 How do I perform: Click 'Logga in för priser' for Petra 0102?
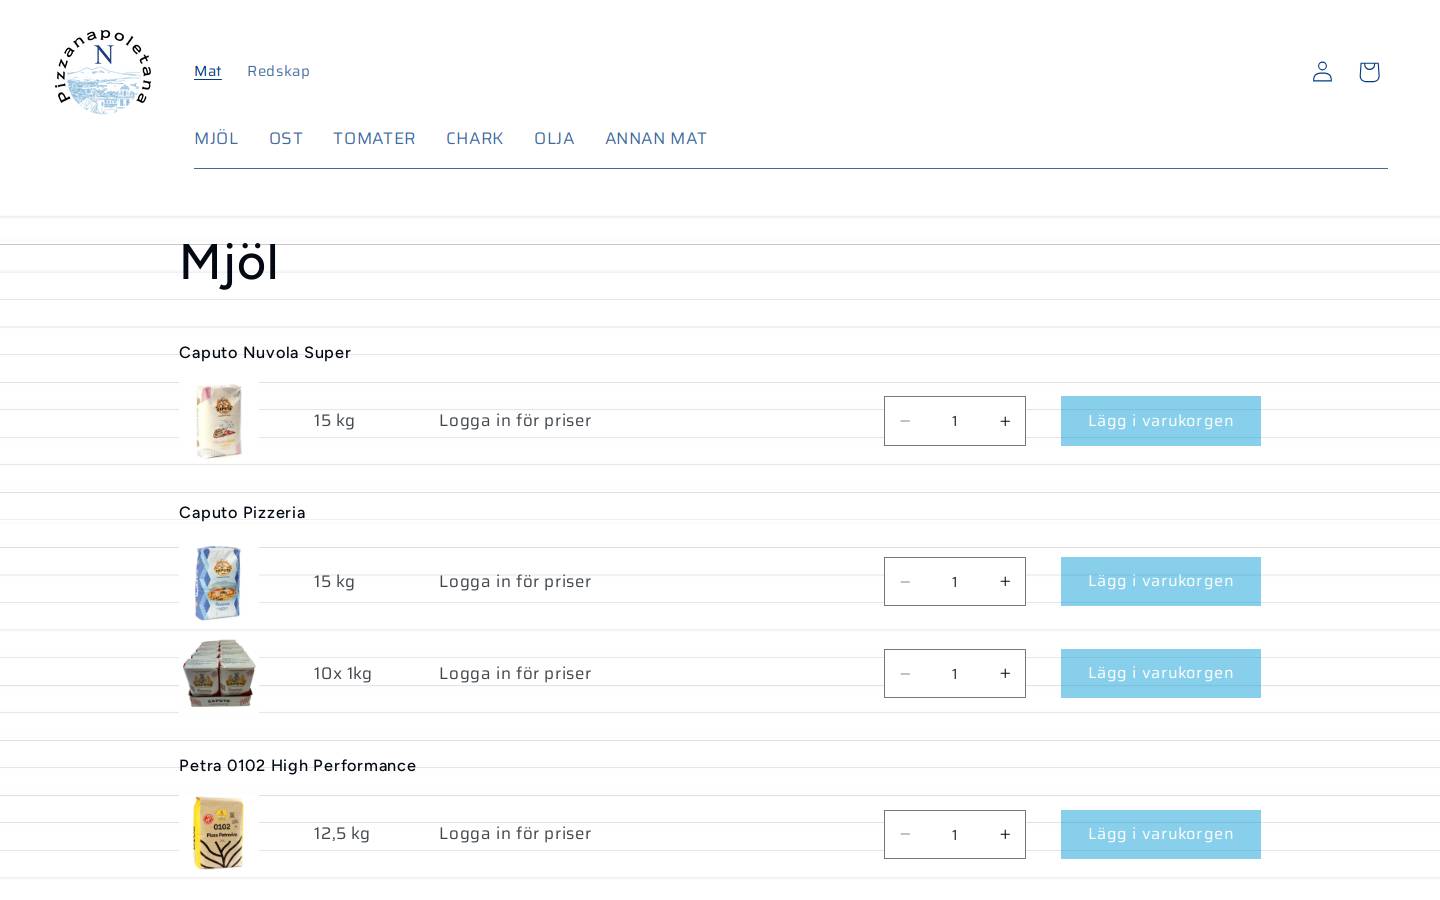tap(515, 833)
